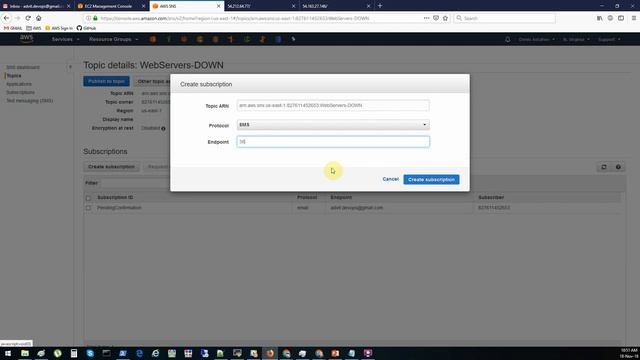Open Skype from the taskbar
Image resolution: width=640 pixels, height=360 pixels.
(x=90, y=353)
